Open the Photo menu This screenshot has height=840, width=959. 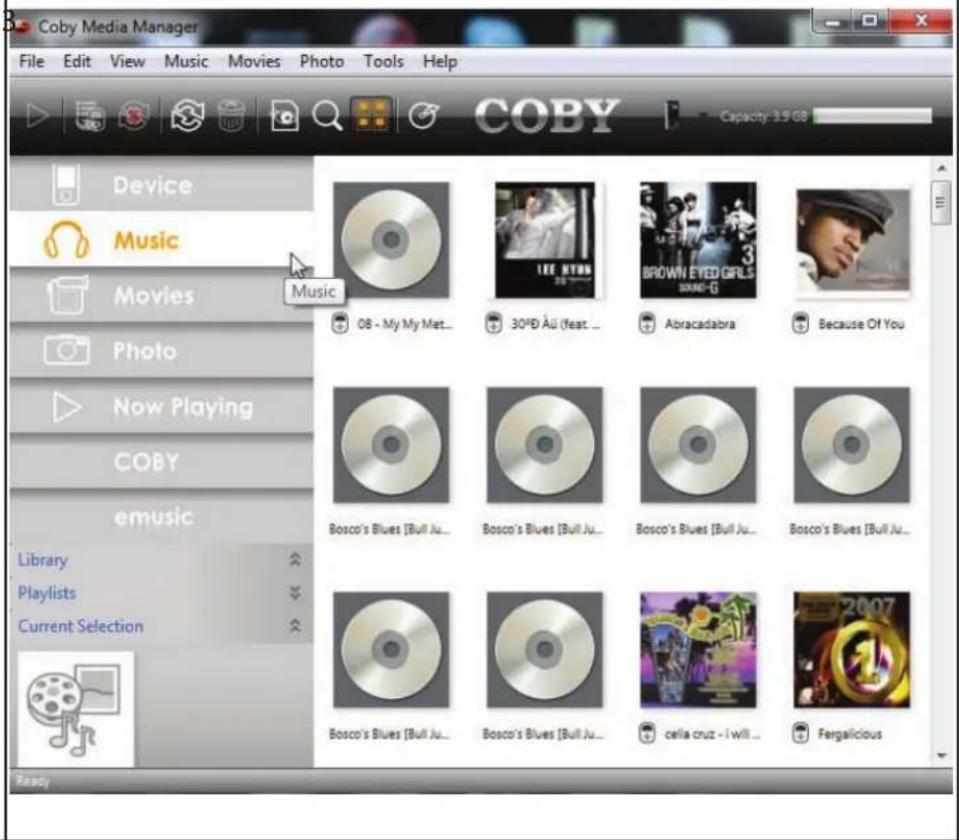[322, 62]
